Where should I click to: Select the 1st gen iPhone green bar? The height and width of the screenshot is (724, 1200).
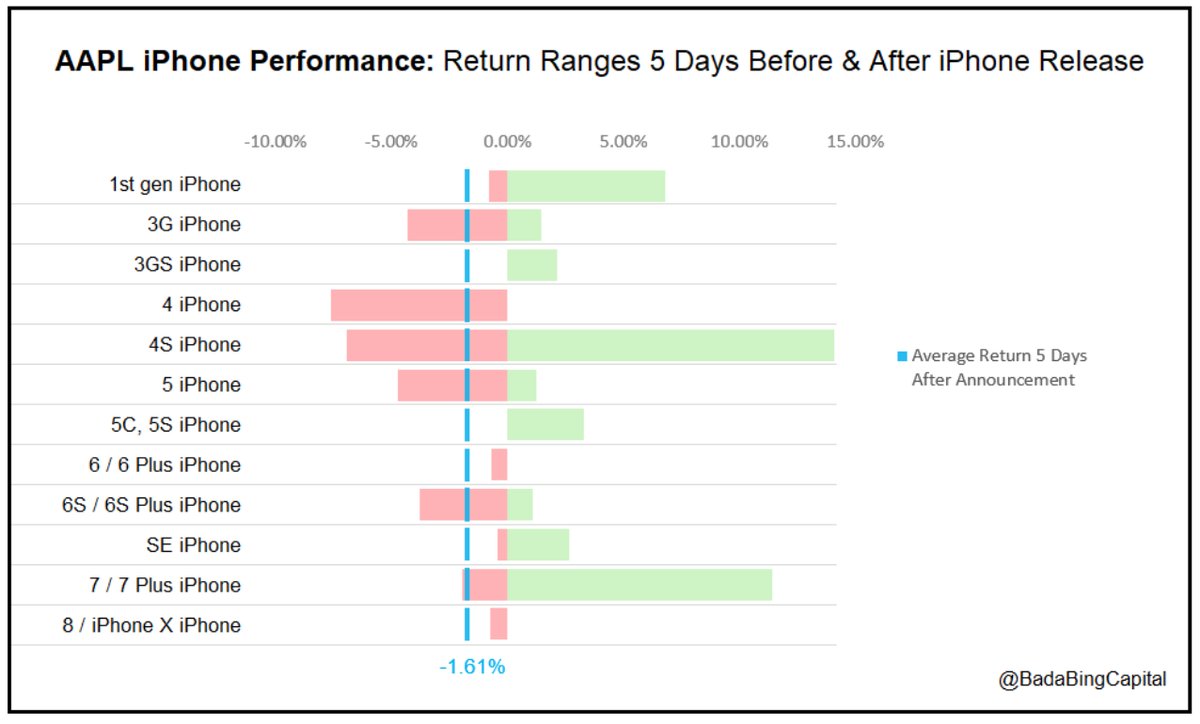pyautogui.click(x=586, y=186)
